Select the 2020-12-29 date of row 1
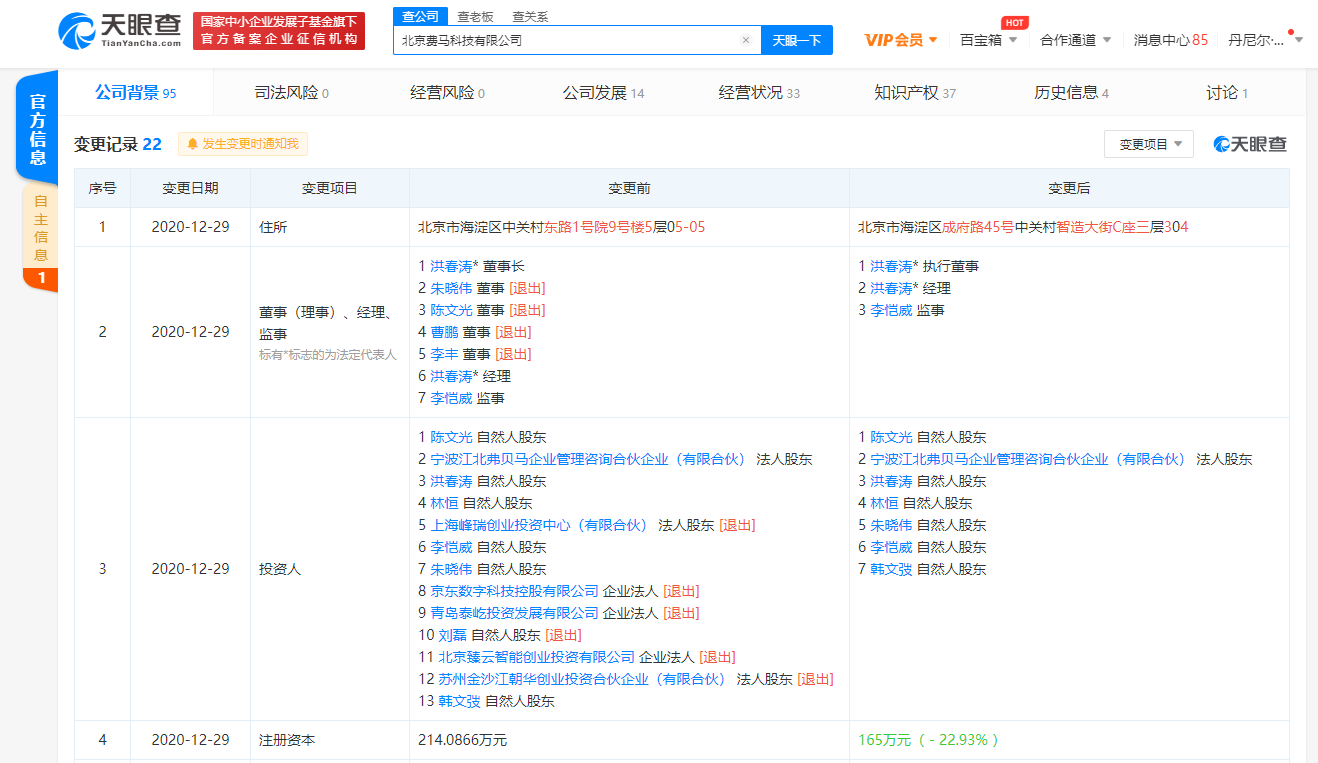 click(190, 227)
